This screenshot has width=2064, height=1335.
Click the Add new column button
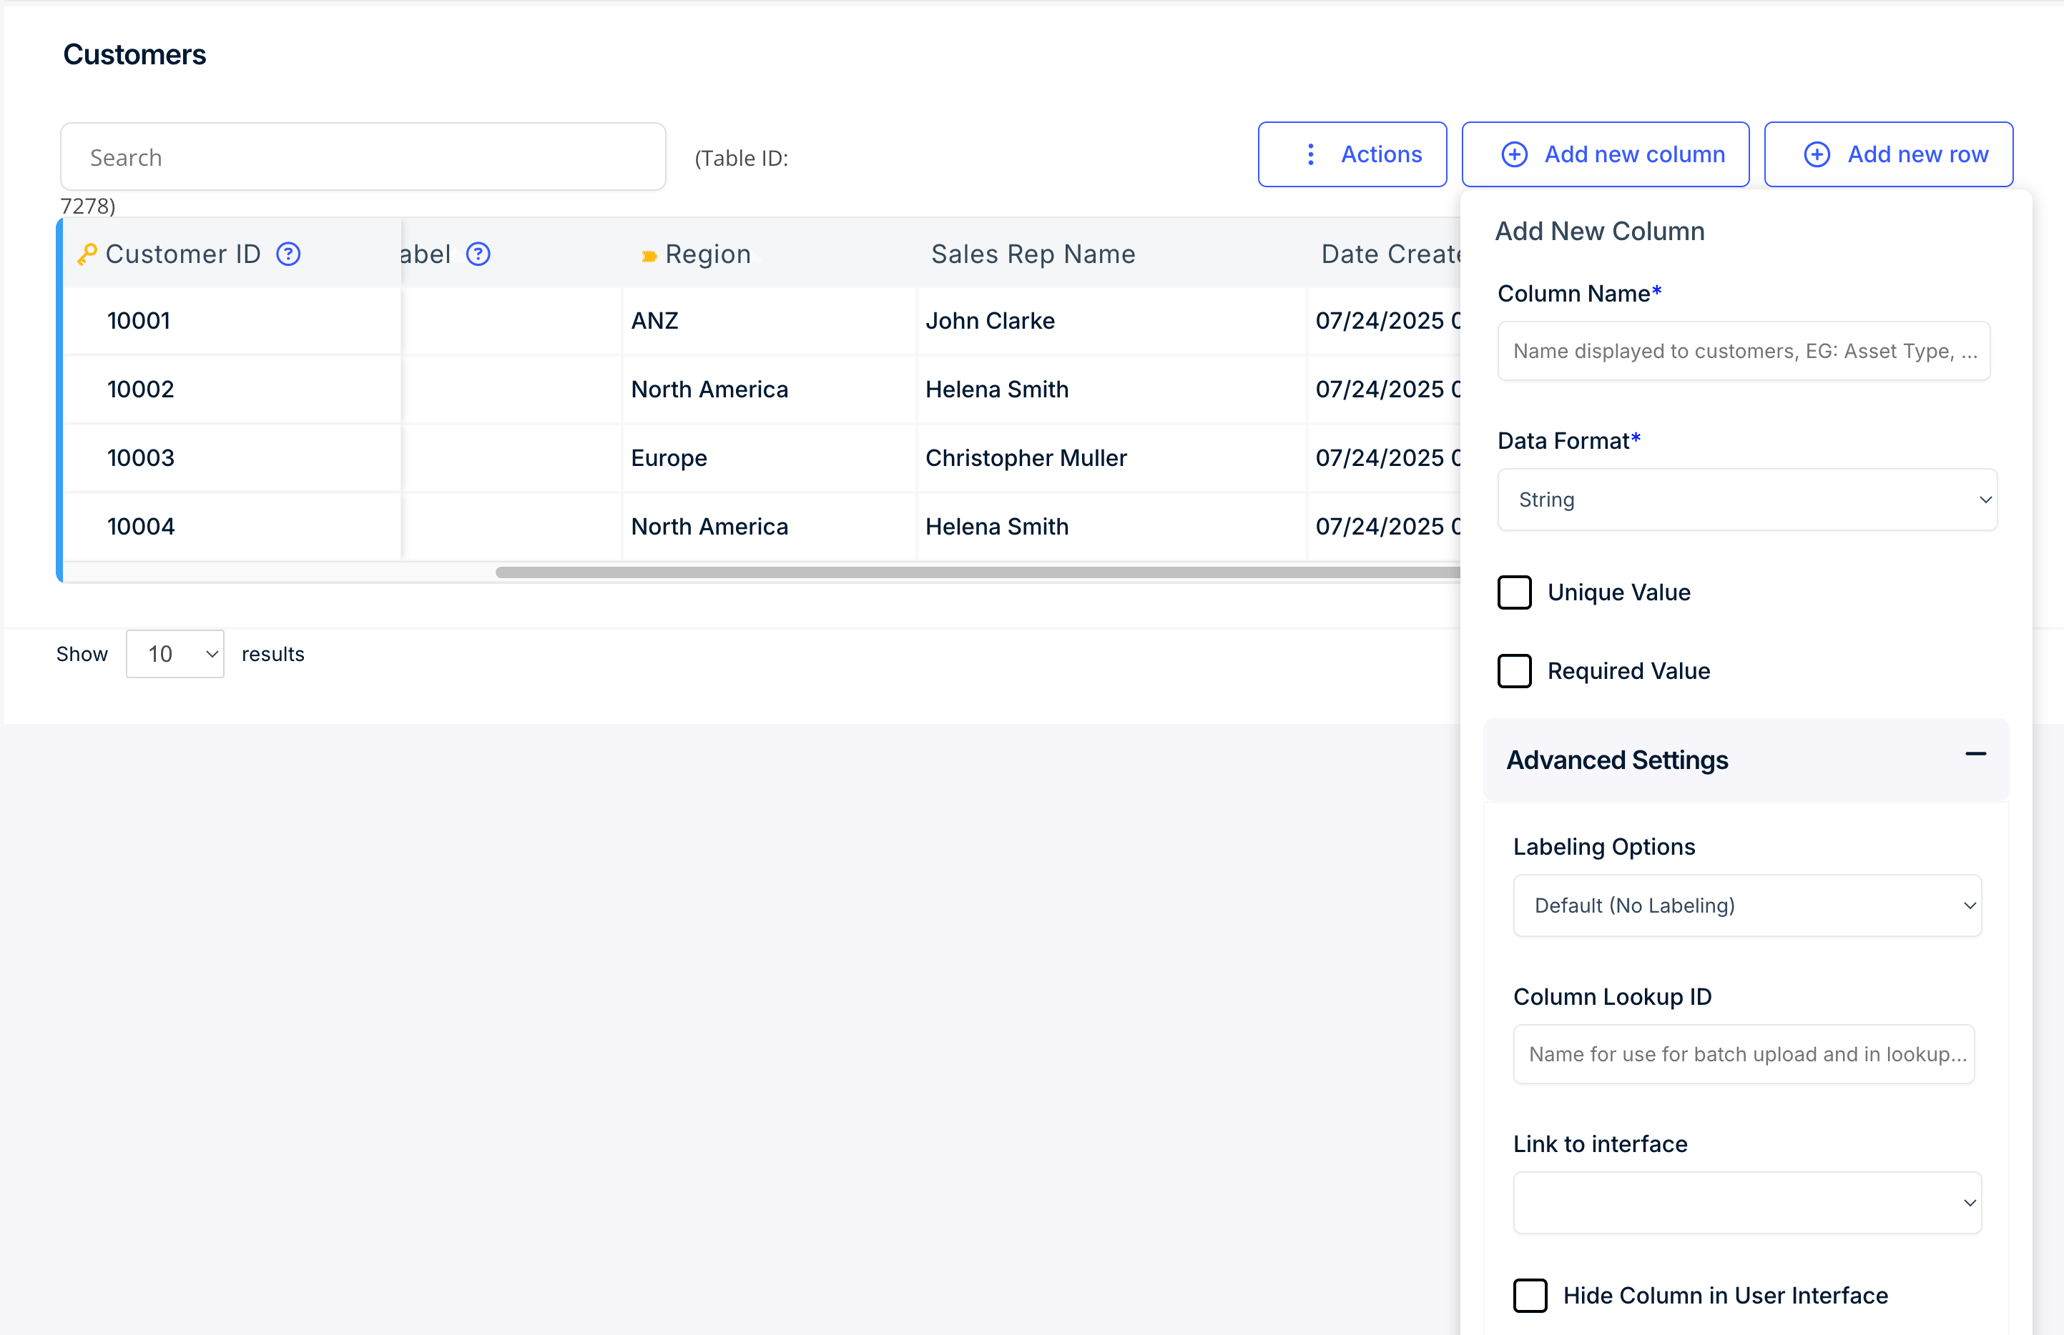(1605, 154)
